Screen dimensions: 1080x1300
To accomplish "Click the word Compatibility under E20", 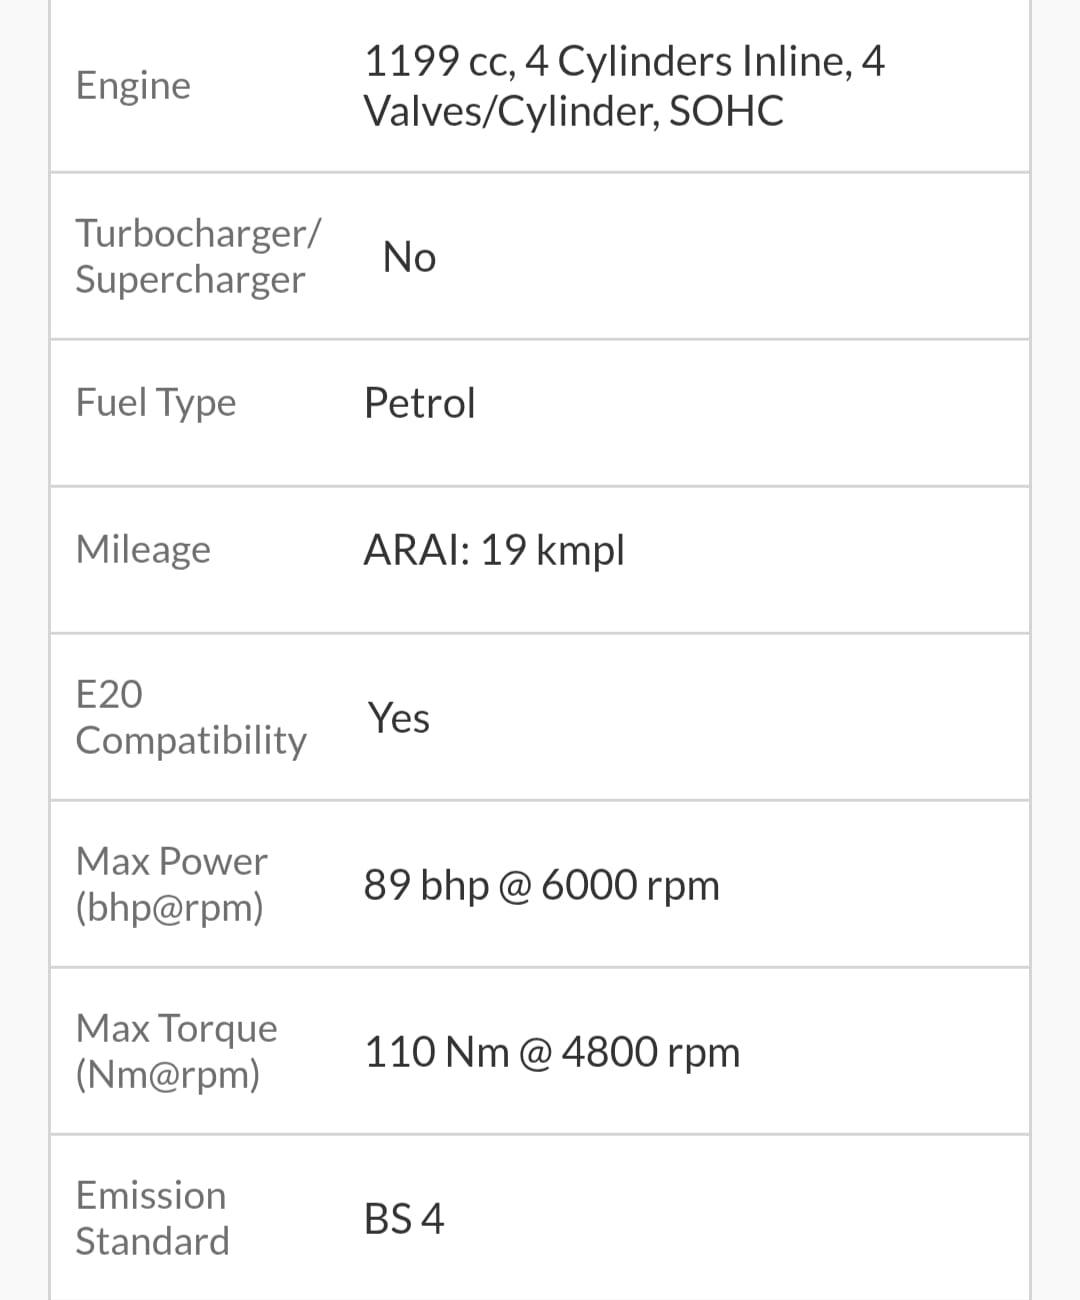I will tap(190, 741).
